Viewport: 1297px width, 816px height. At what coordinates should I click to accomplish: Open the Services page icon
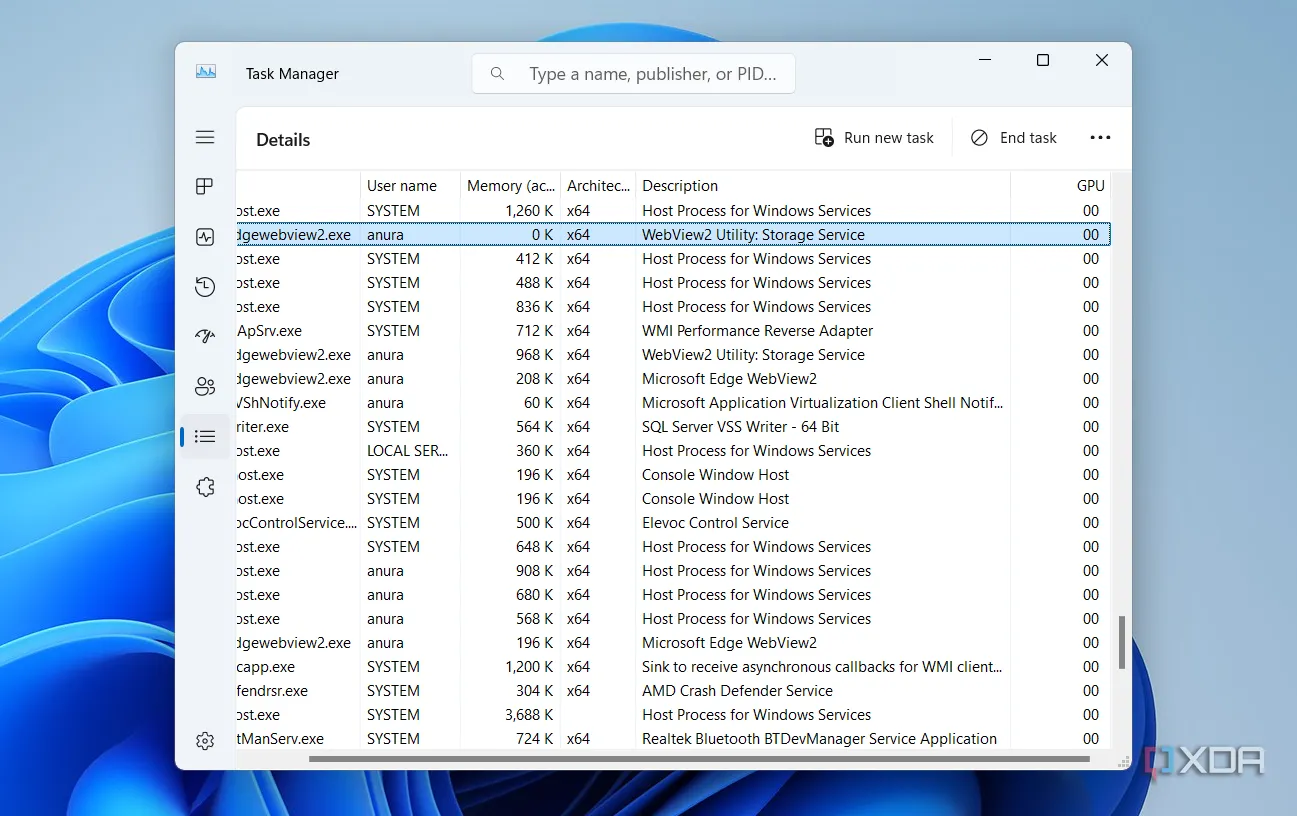click(x=205, y=487)
